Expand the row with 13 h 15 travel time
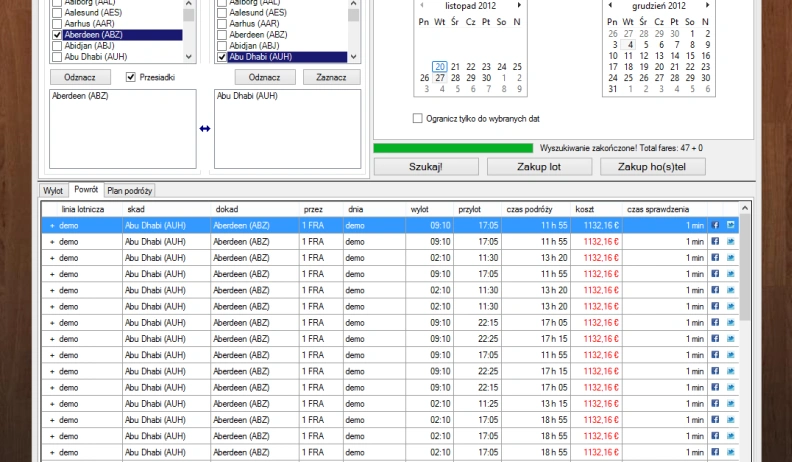The width and height of the screenshot is (792, 462). click(x=52, y=404)
